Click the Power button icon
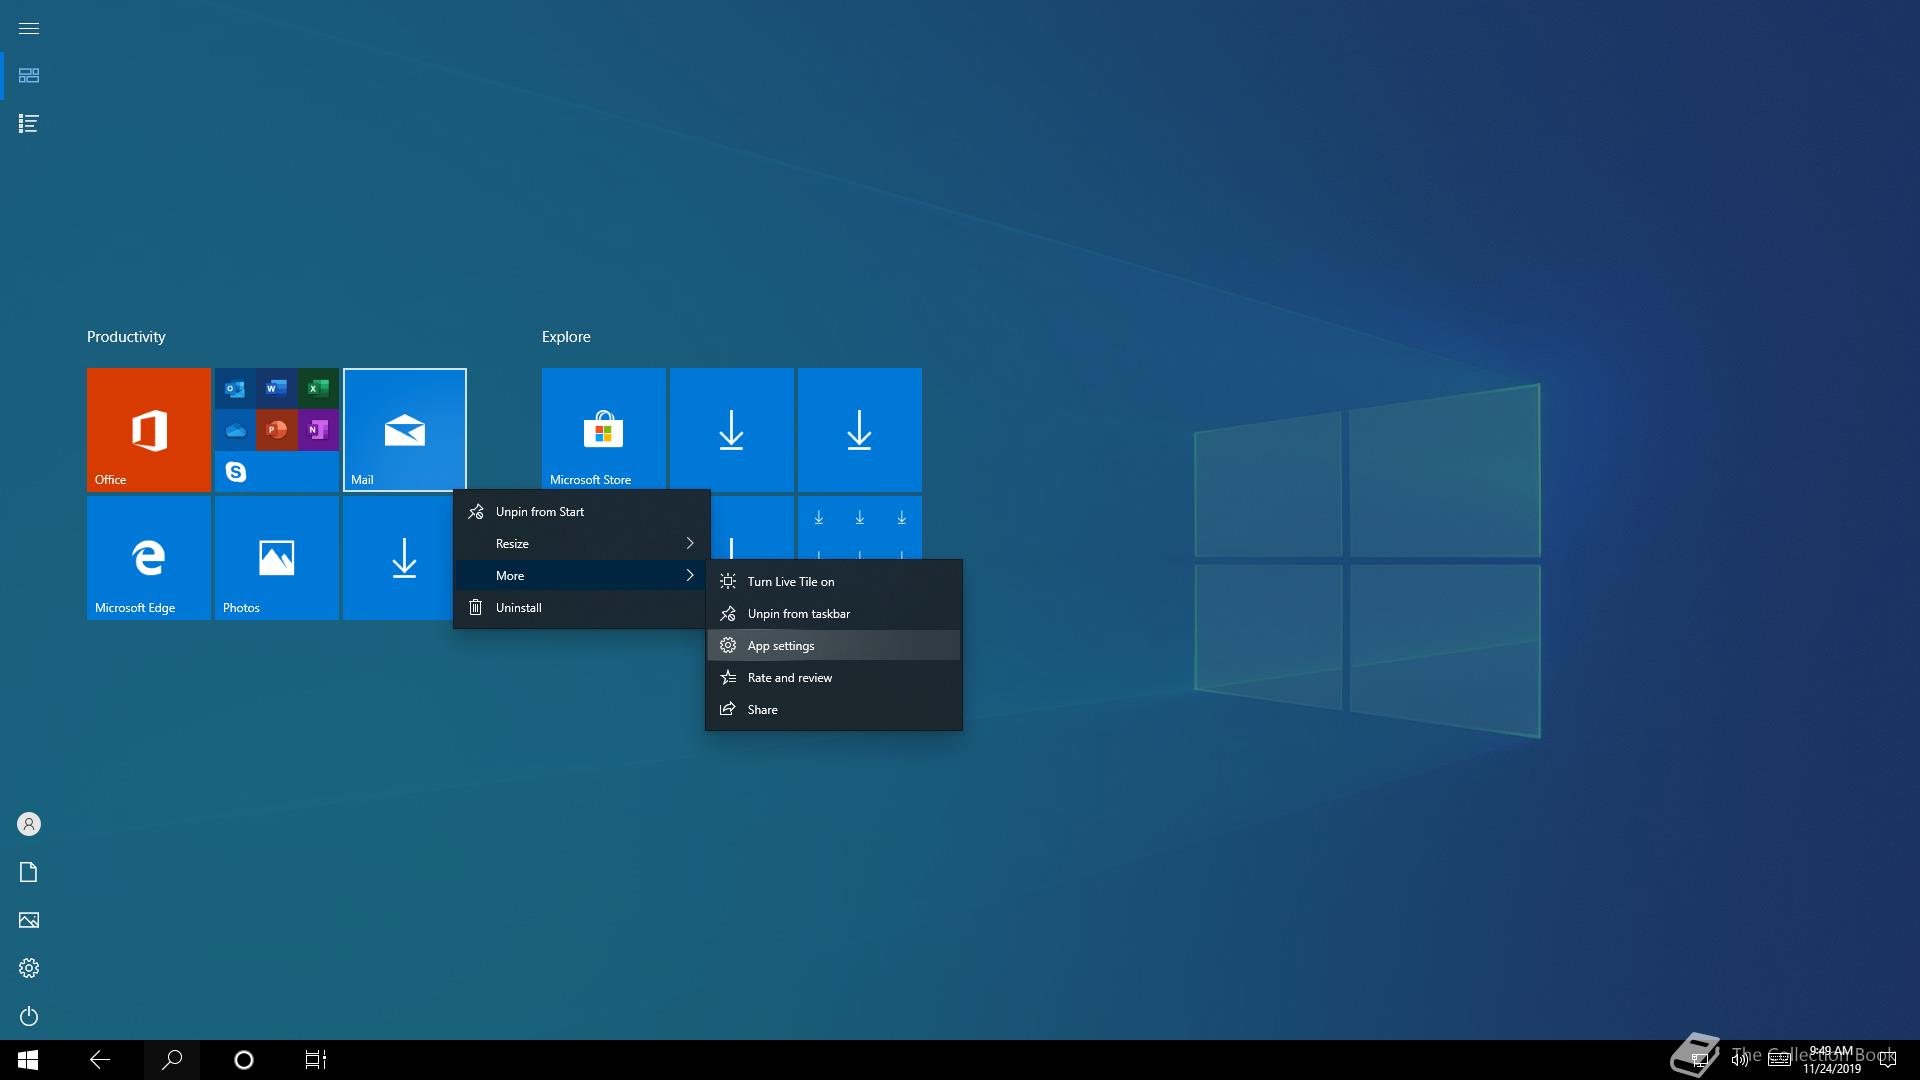This screenshot has width=1920, height=1080. [x=29, y=1016]
